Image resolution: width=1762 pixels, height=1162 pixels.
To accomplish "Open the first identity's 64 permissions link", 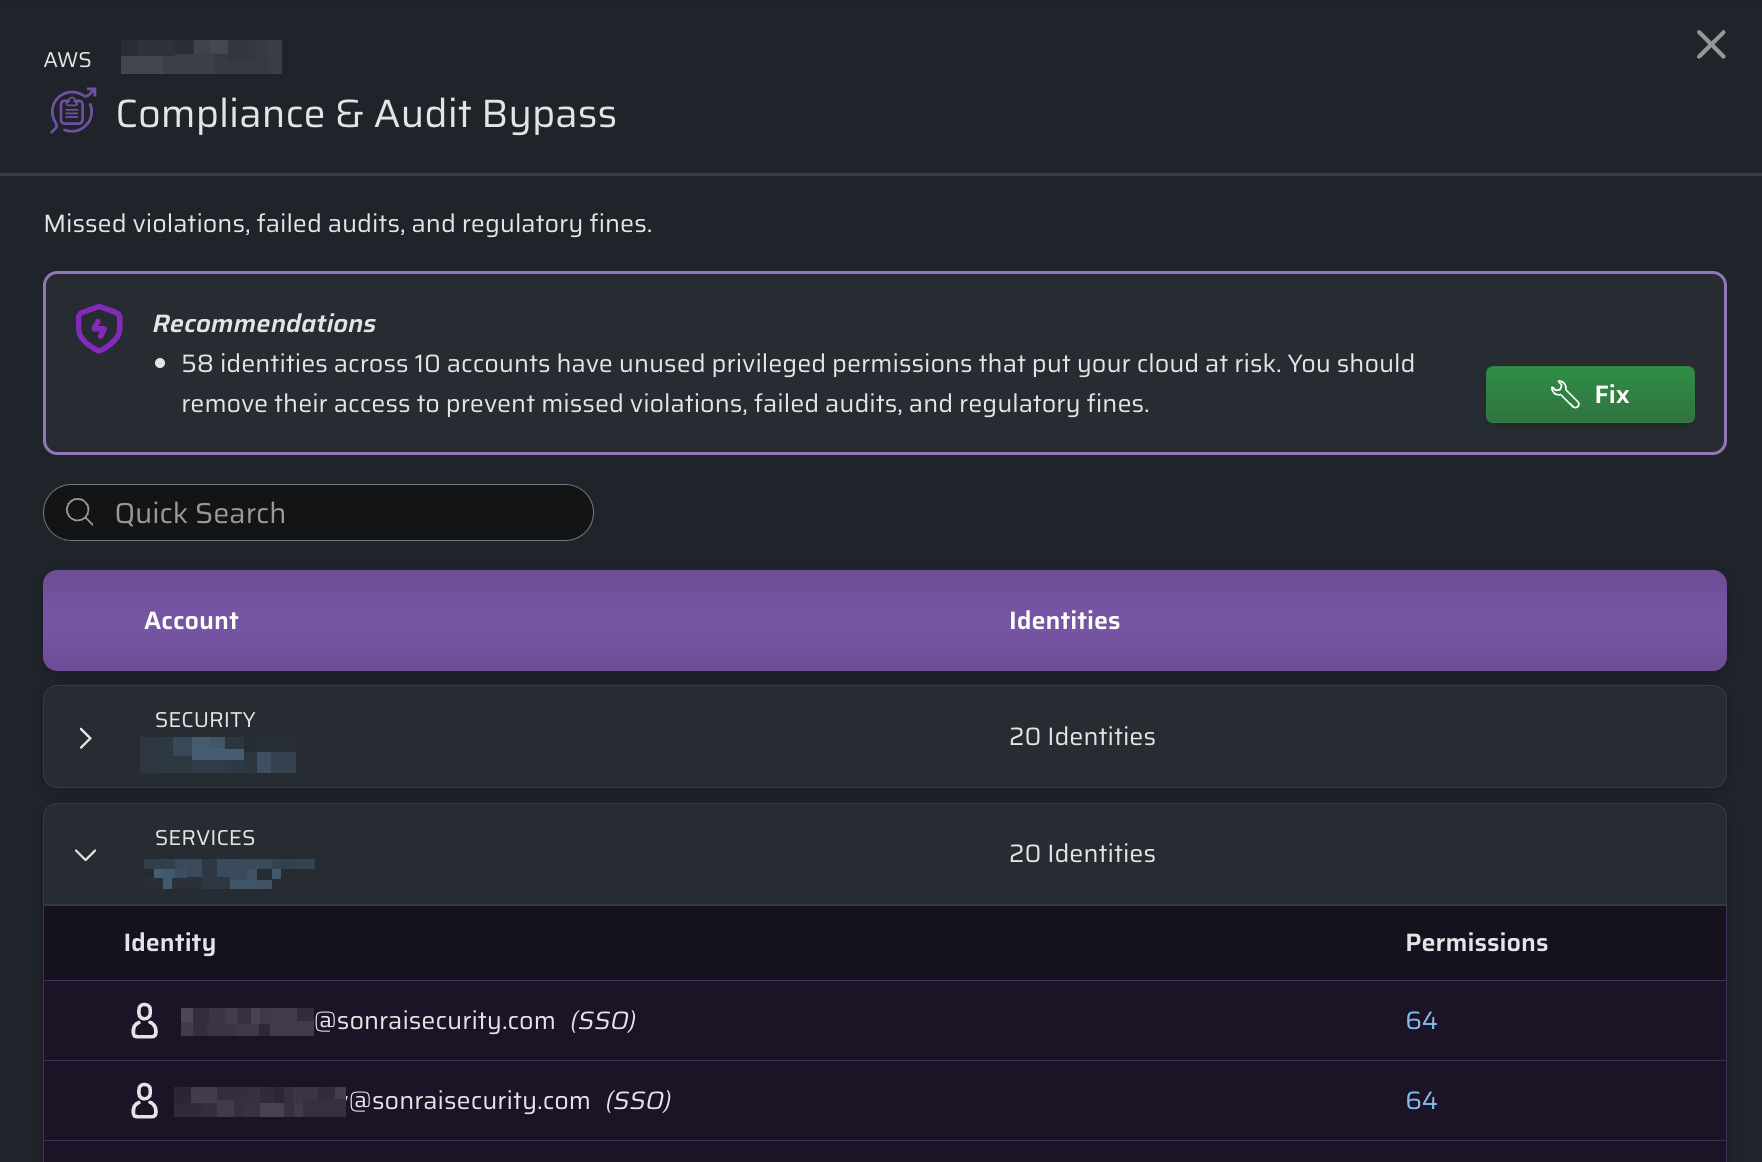I will tap(1421, 1021).
